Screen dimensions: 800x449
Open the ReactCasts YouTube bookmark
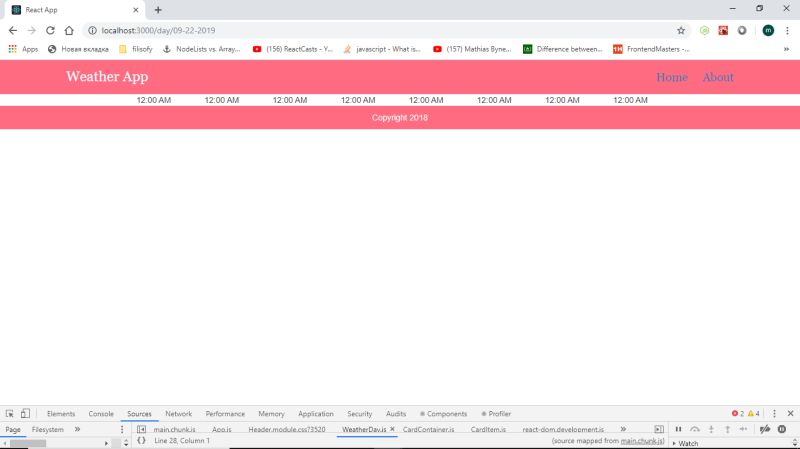tap(293, 49)
